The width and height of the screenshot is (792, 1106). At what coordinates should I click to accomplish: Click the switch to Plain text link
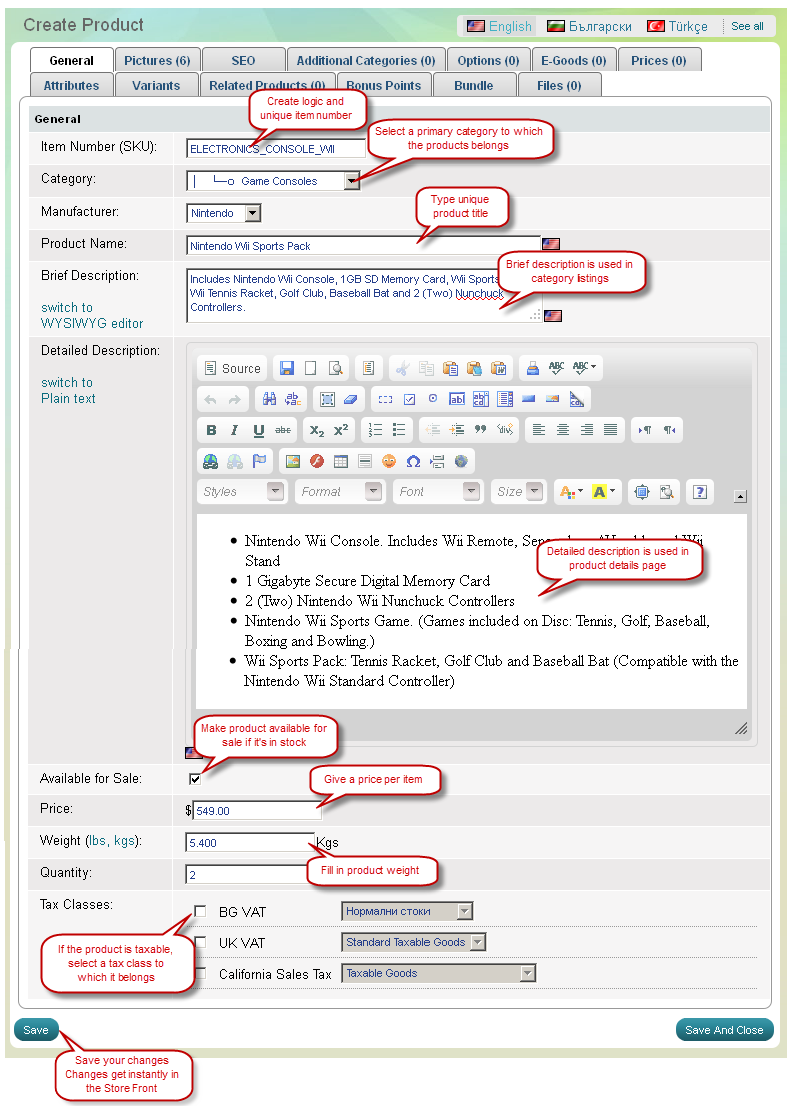click(68, 390)
